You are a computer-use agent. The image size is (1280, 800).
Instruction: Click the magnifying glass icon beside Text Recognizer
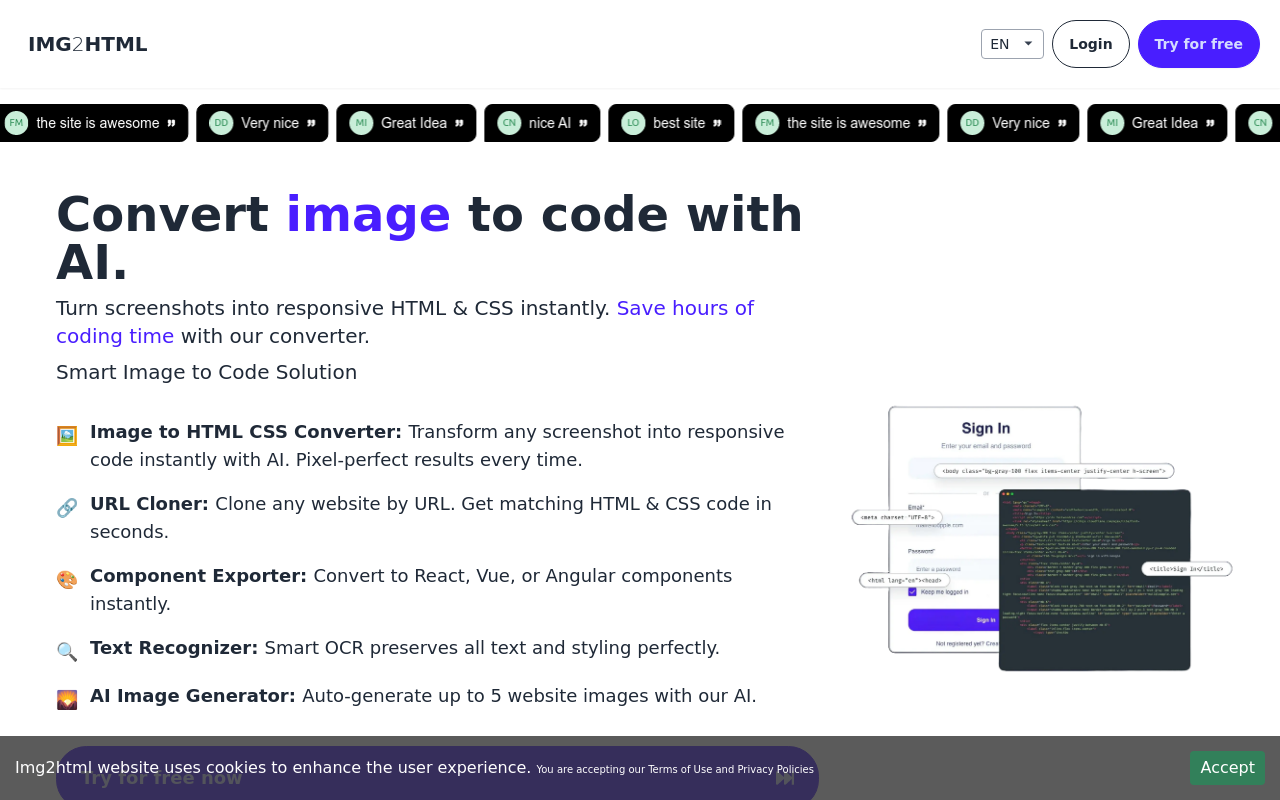(x=67, y=652)
